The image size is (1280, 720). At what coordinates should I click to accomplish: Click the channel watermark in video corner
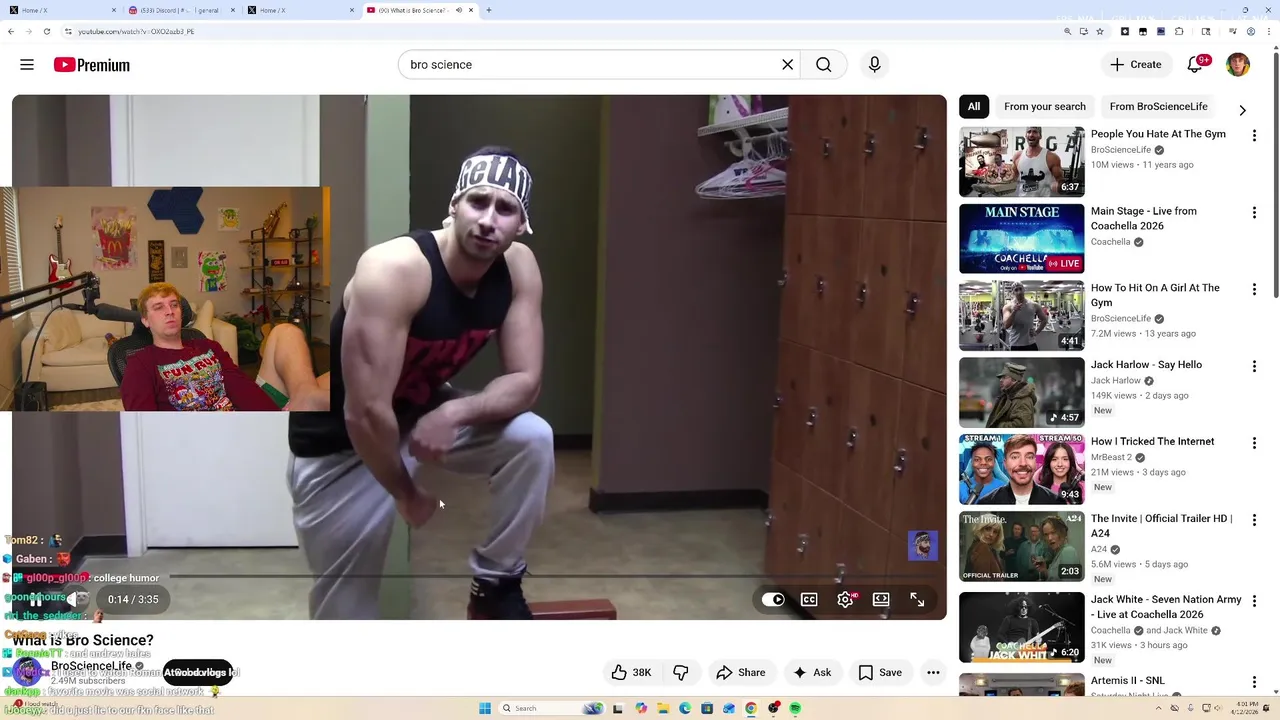pos(922,546)
